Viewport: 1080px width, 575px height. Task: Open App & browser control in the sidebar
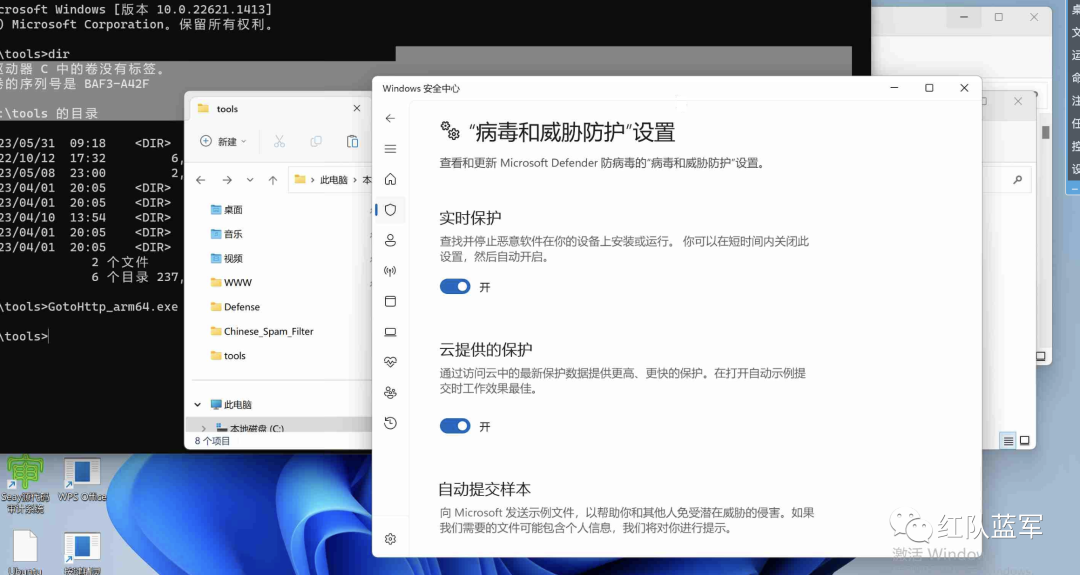point(391,301)
